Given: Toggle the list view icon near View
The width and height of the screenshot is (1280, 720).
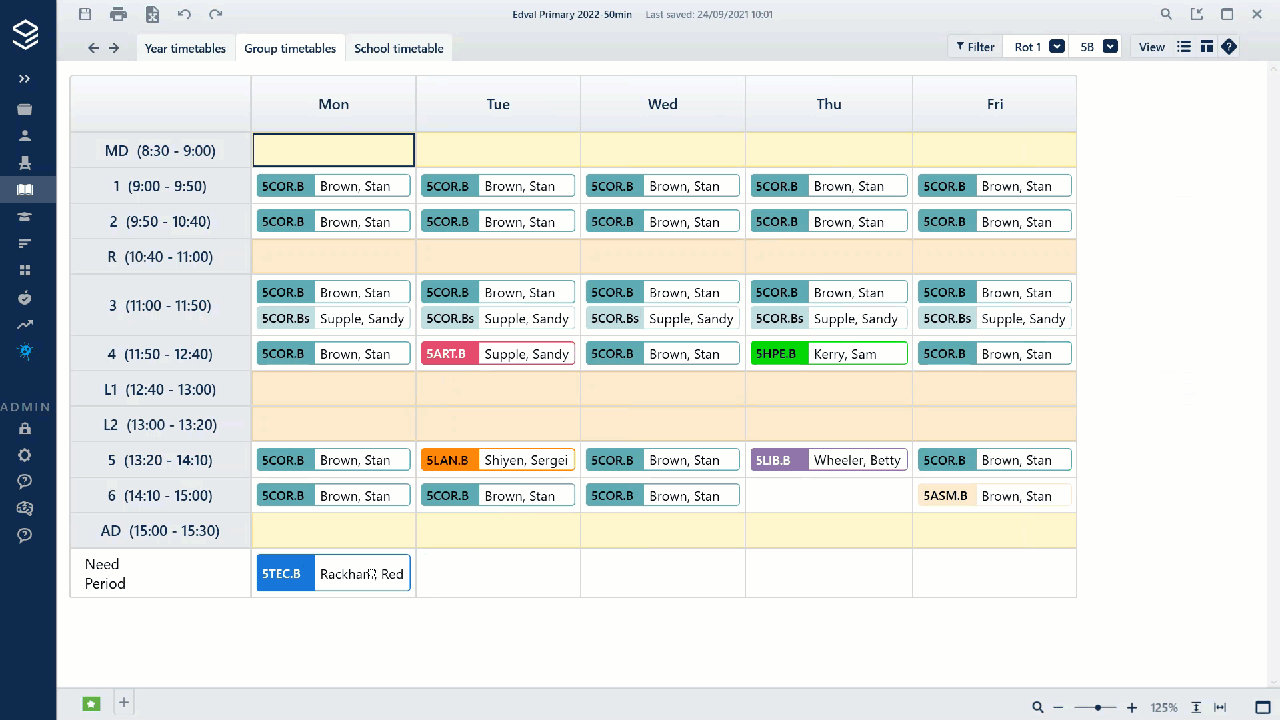Looking at the screenshot, I should point(1184,46).
